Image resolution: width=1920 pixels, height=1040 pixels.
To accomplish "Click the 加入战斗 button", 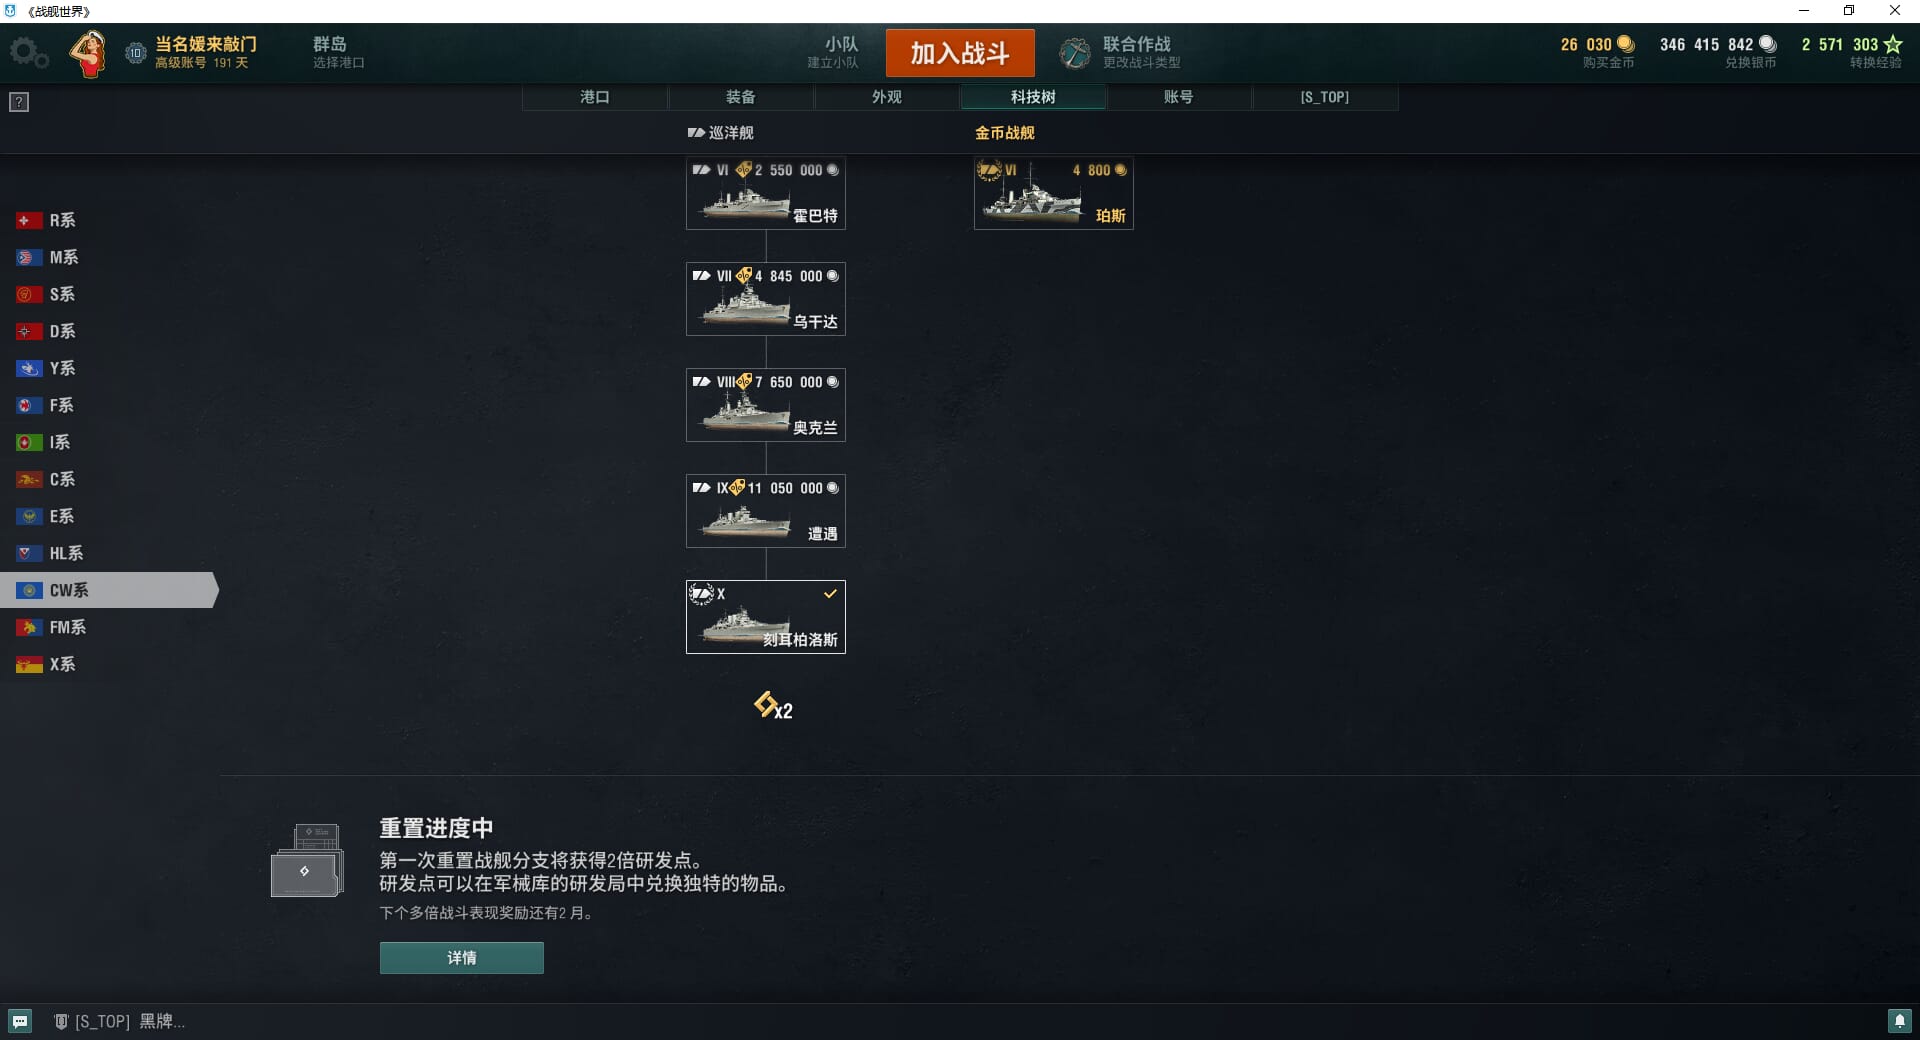I will pos(960,53).
